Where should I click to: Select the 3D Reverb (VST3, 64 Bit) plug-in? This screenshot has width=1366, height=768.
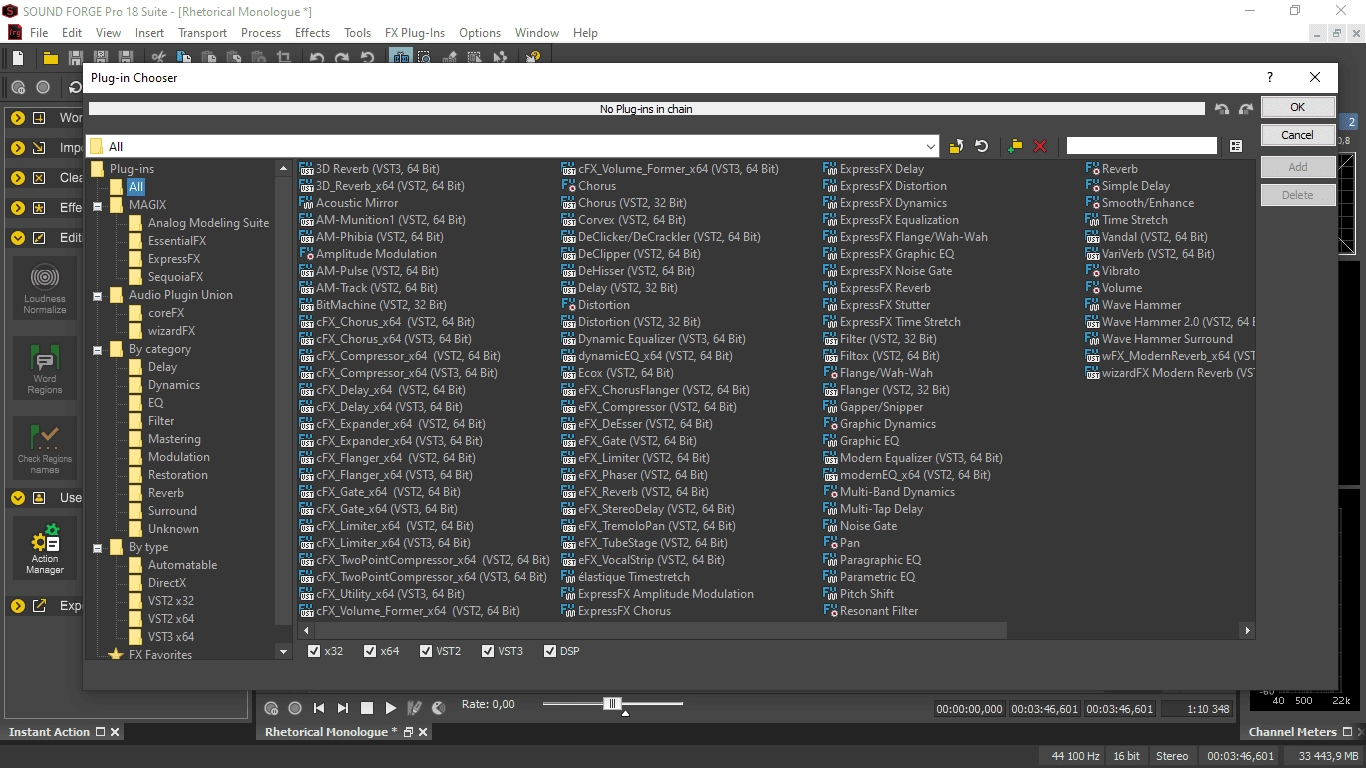coord(369,169)
